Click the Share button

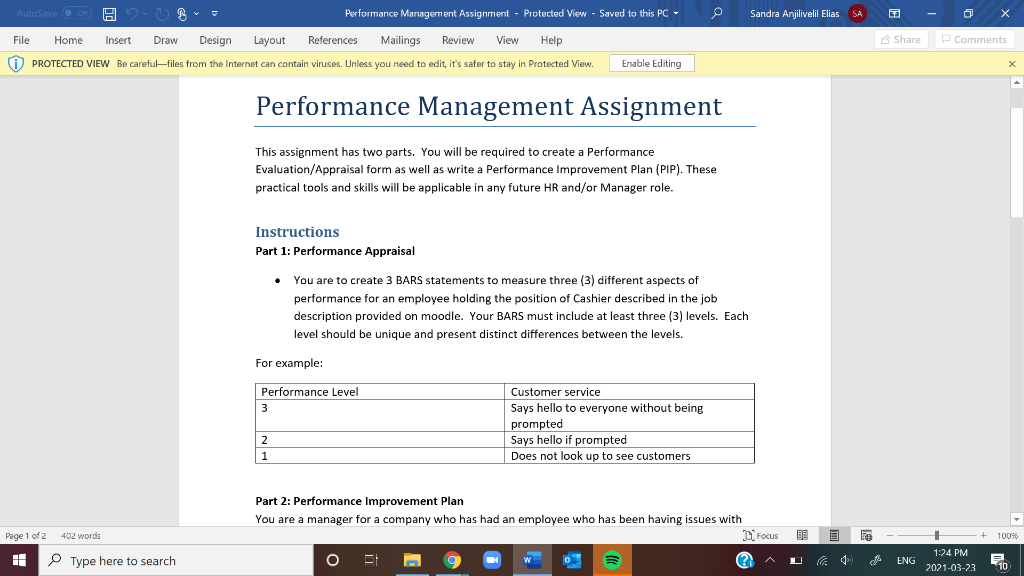[x=899, y=38]
